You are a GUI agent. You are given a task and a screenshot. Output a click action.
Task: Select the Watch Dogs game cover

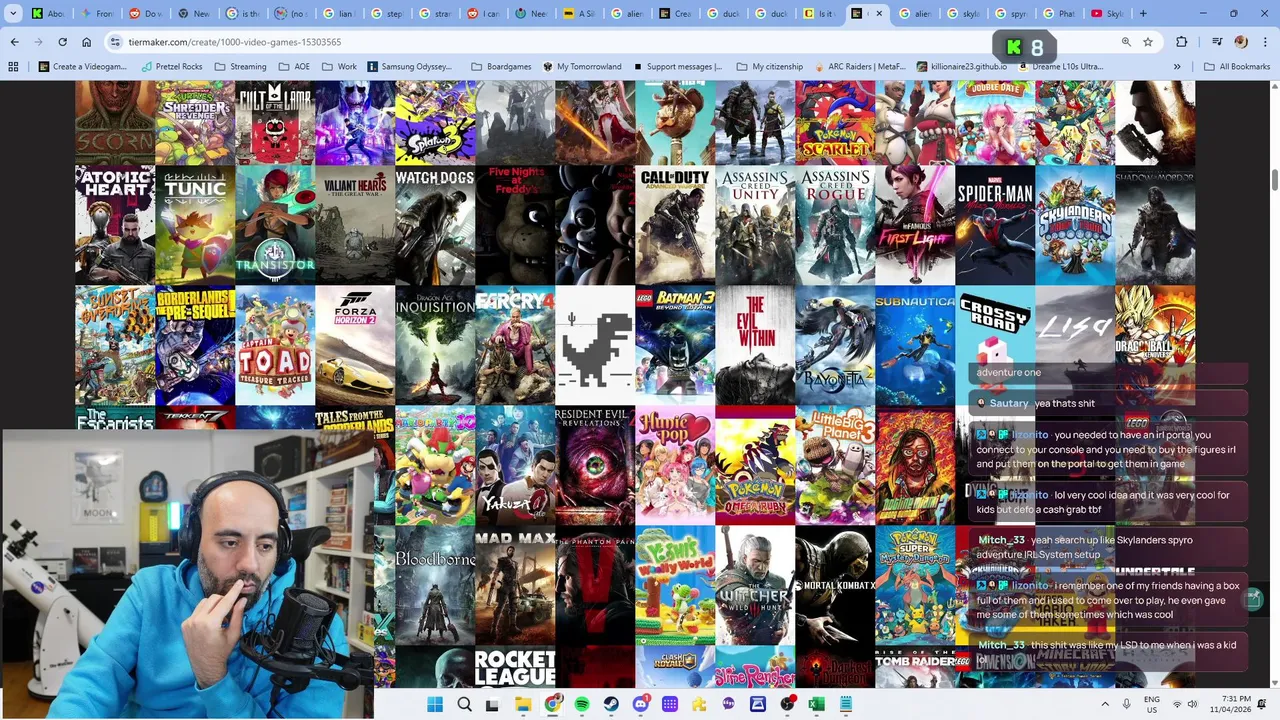[x=435, y=225]
